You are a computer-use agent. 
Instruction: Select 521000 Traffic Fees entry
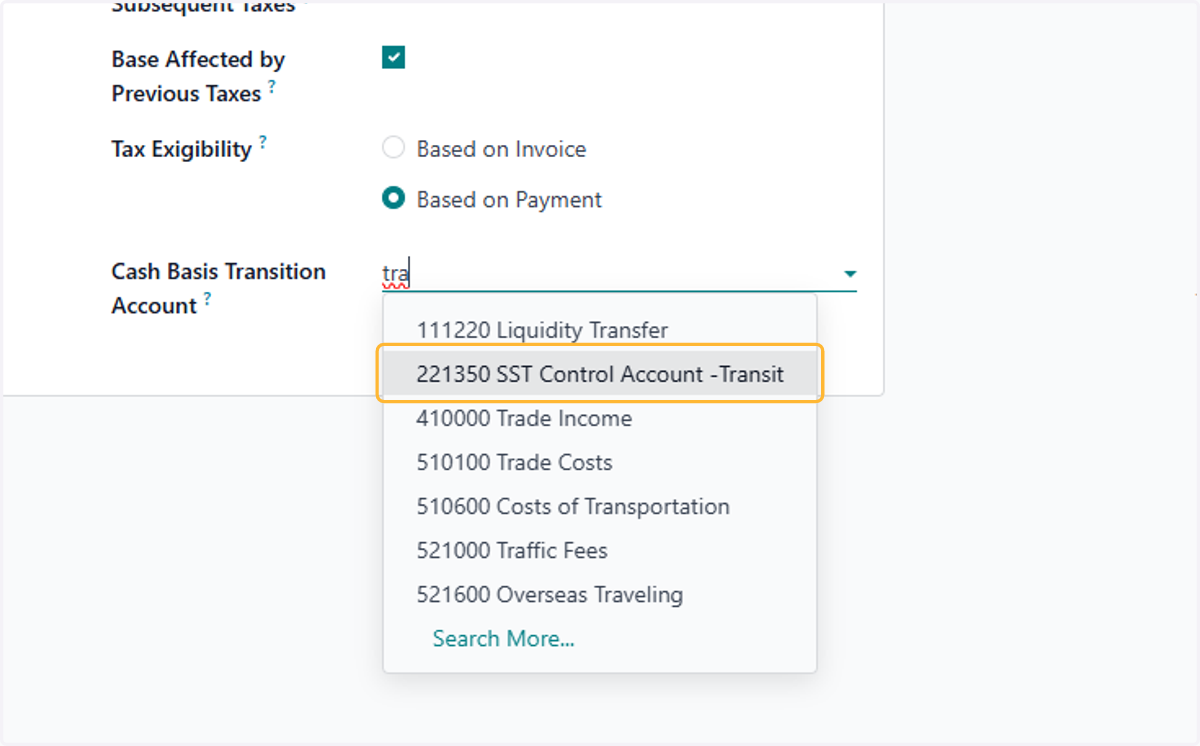click(x=600, y=550)
